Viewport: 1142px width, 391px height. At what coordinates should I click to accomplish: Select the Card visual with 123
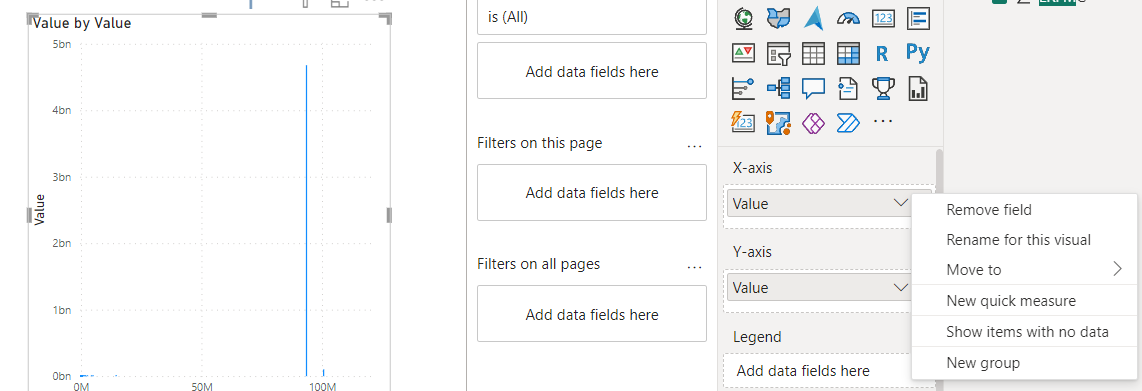[x=883, y=18]
